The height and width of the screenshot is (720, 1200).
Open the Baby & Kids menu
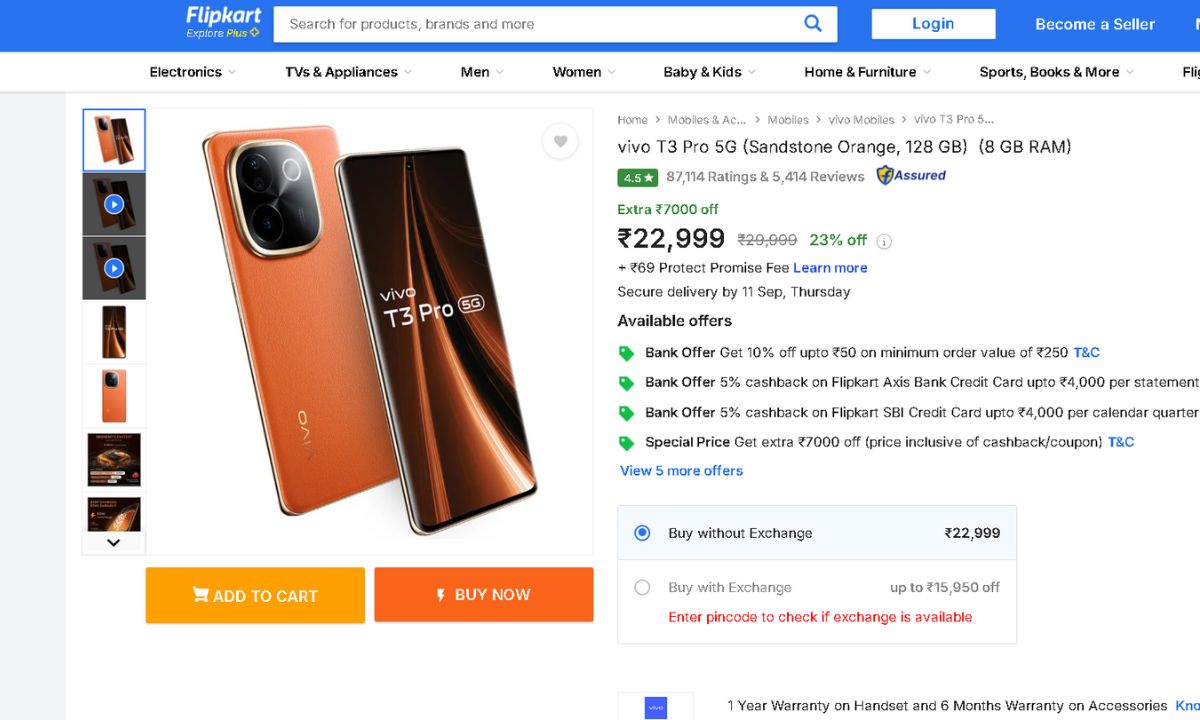coord(709,72)
